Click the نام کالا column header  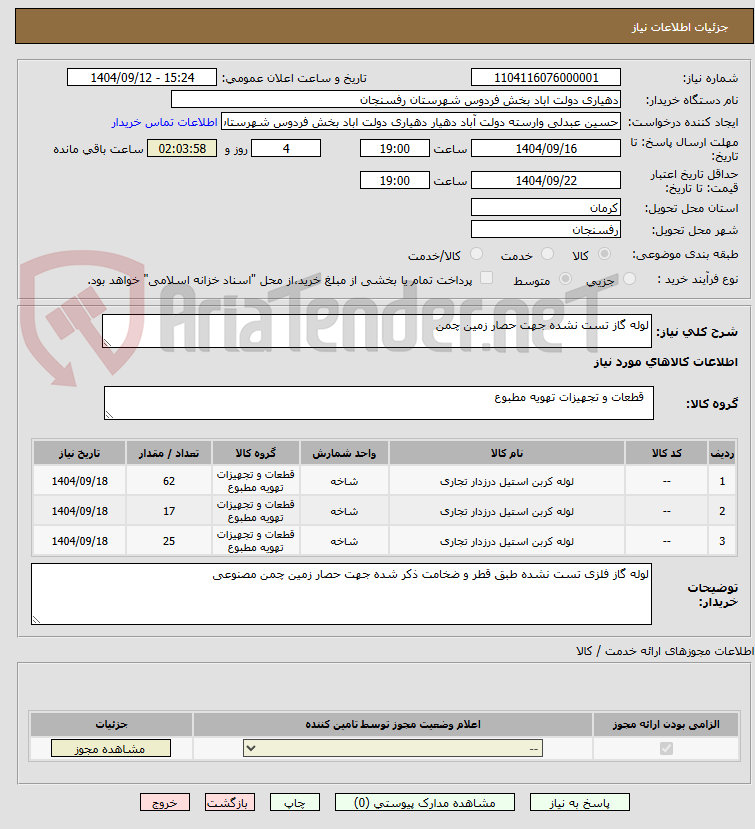click(x=507, y=453)
